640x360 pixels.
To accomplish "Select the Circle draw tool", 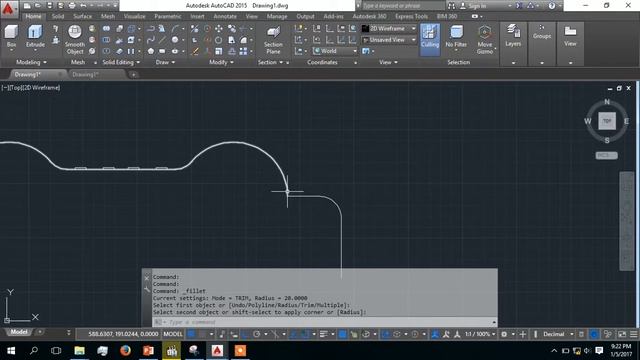I will point(175,40).
